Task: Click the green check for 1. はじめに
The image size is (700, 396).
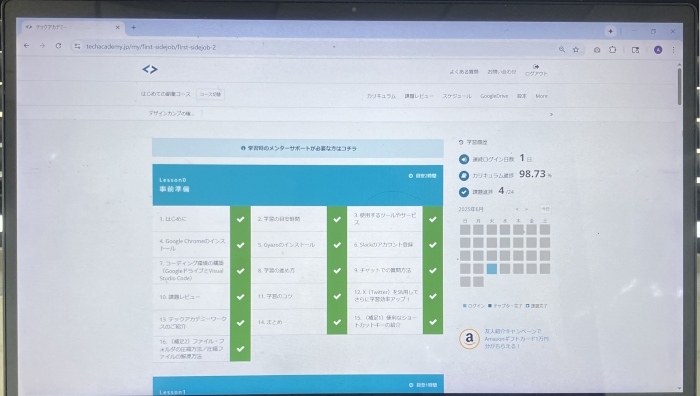Action: coord(240,219)
